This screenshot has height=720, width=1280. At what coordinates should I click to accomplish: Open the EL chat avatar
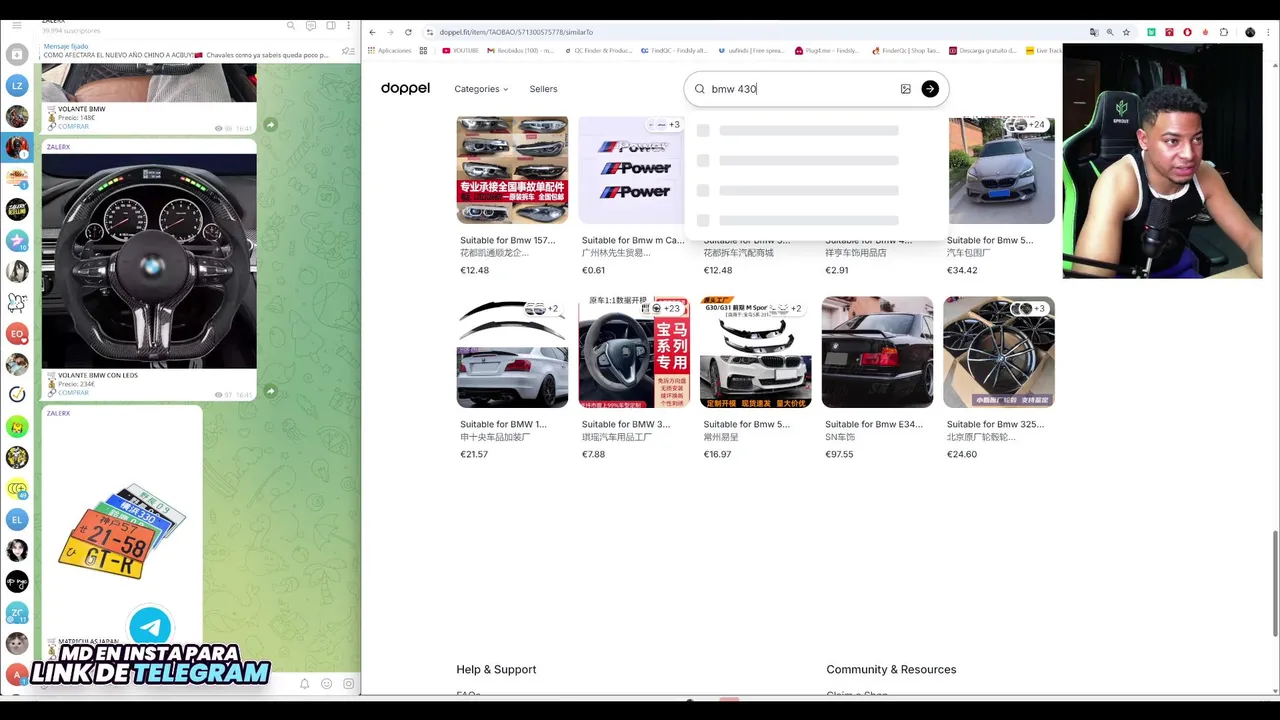pos(17,519)
